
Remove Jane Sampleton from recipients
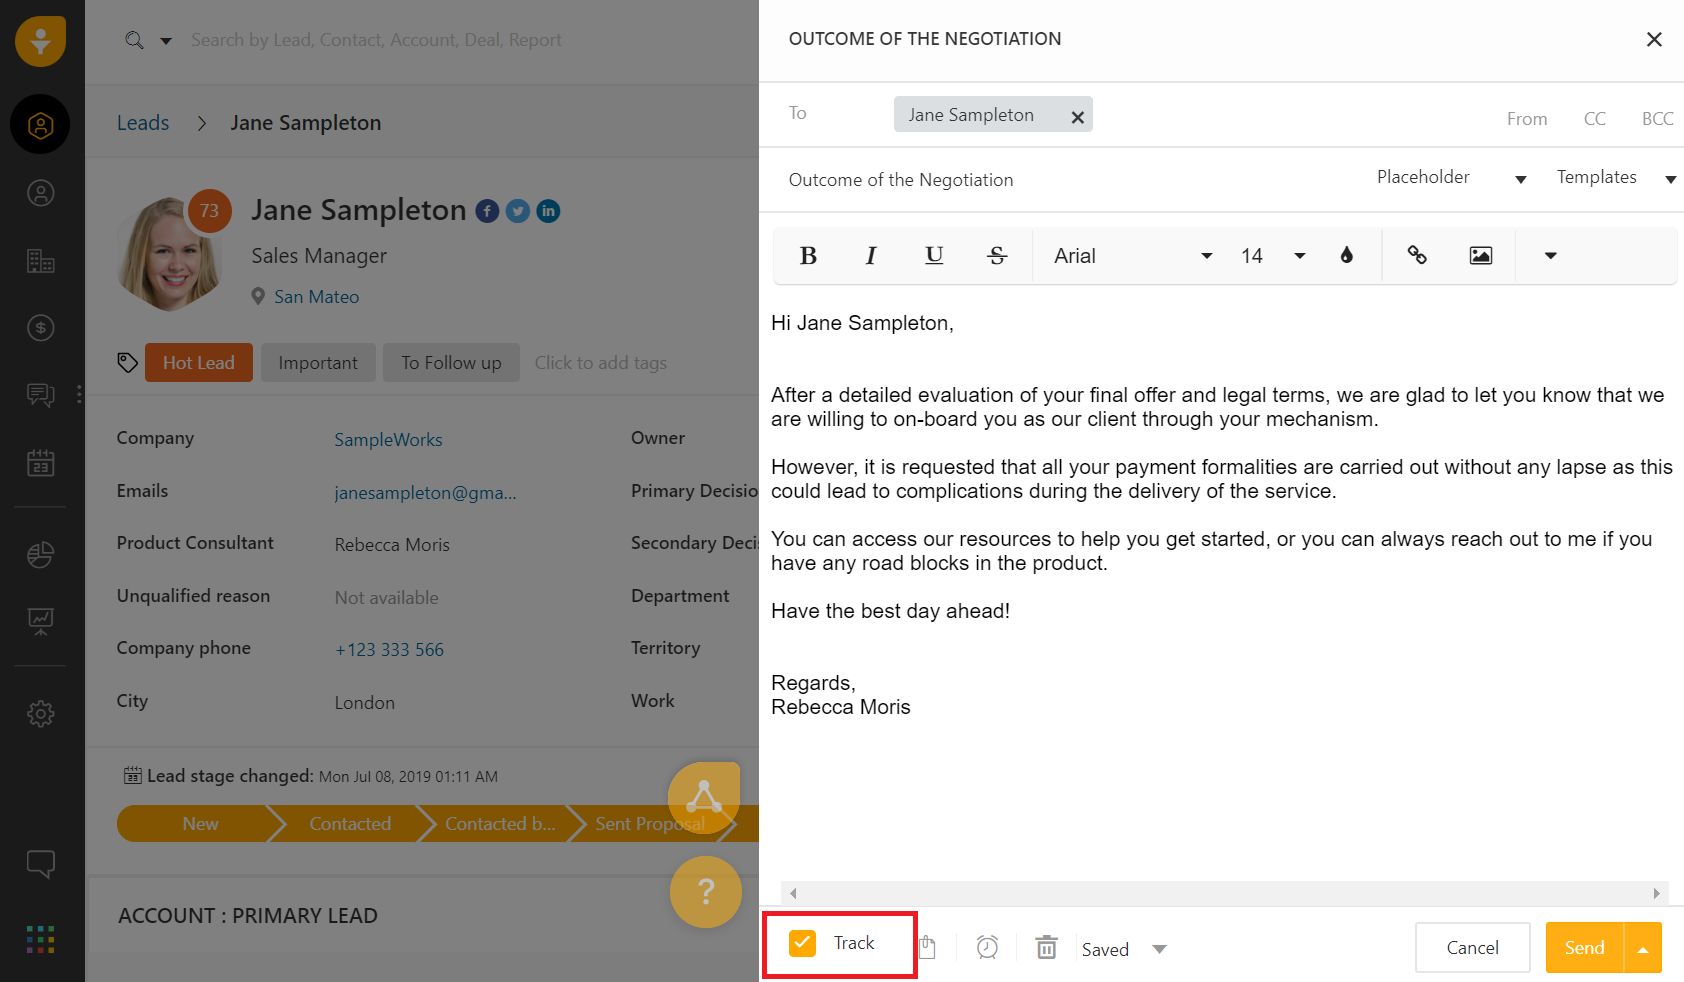click(1078, 117)
